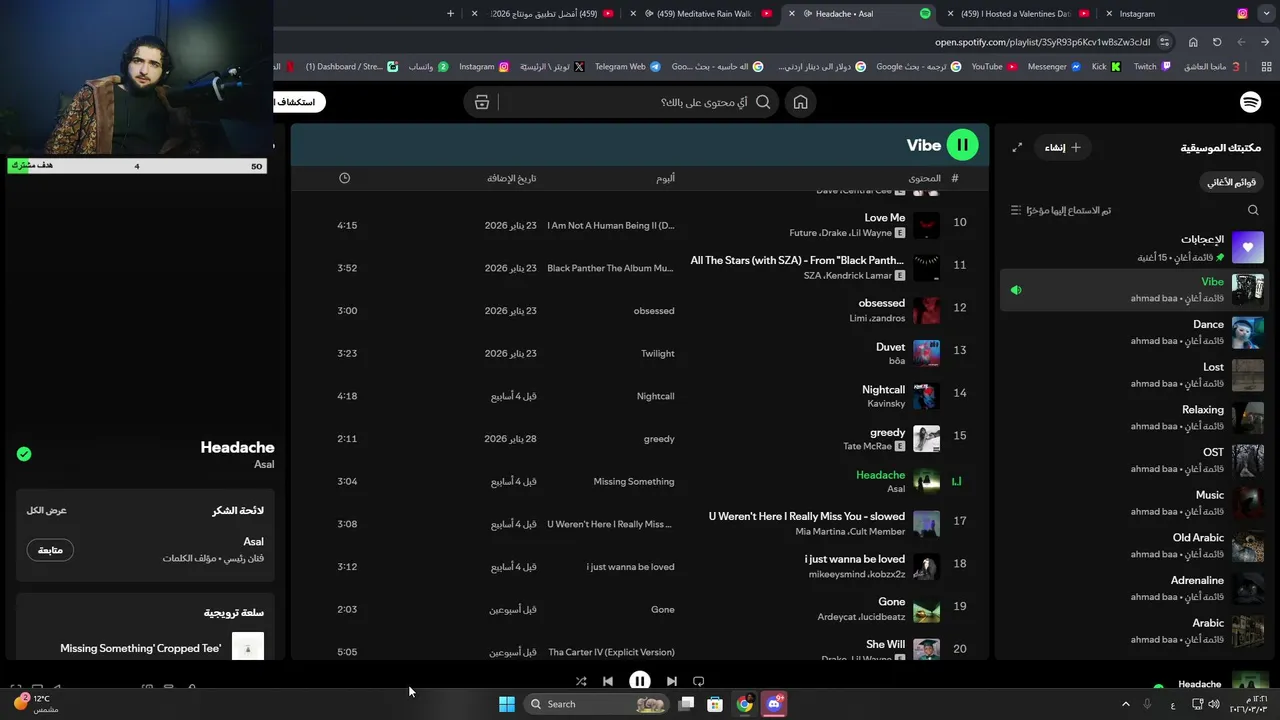Click the 'Duvet' album cover thumbnail
The width and height of the screenshot is (1280, 720).
coord(926,353)
